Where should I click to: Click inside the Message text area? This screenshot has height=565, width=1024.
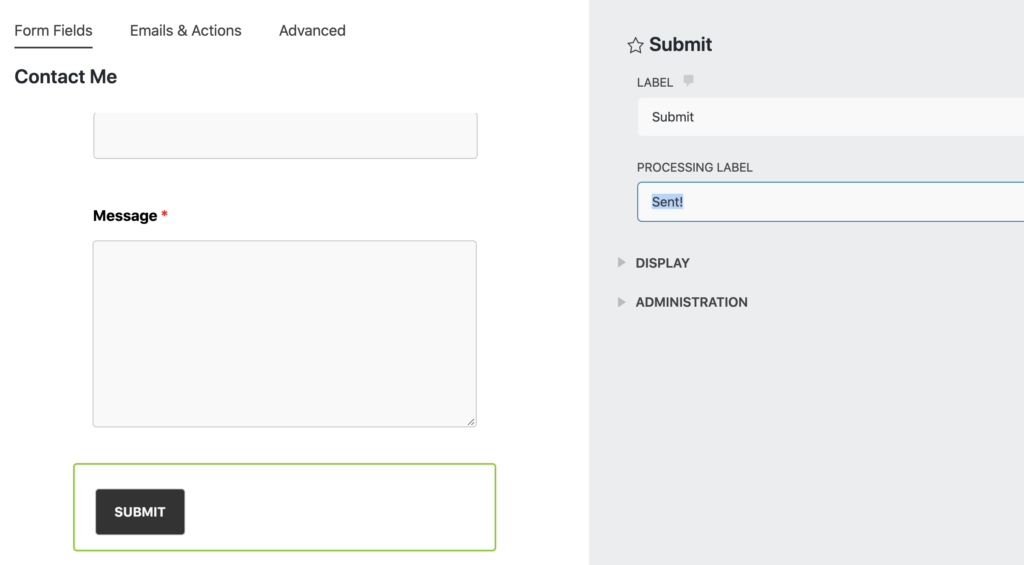[x=285, y=334]
